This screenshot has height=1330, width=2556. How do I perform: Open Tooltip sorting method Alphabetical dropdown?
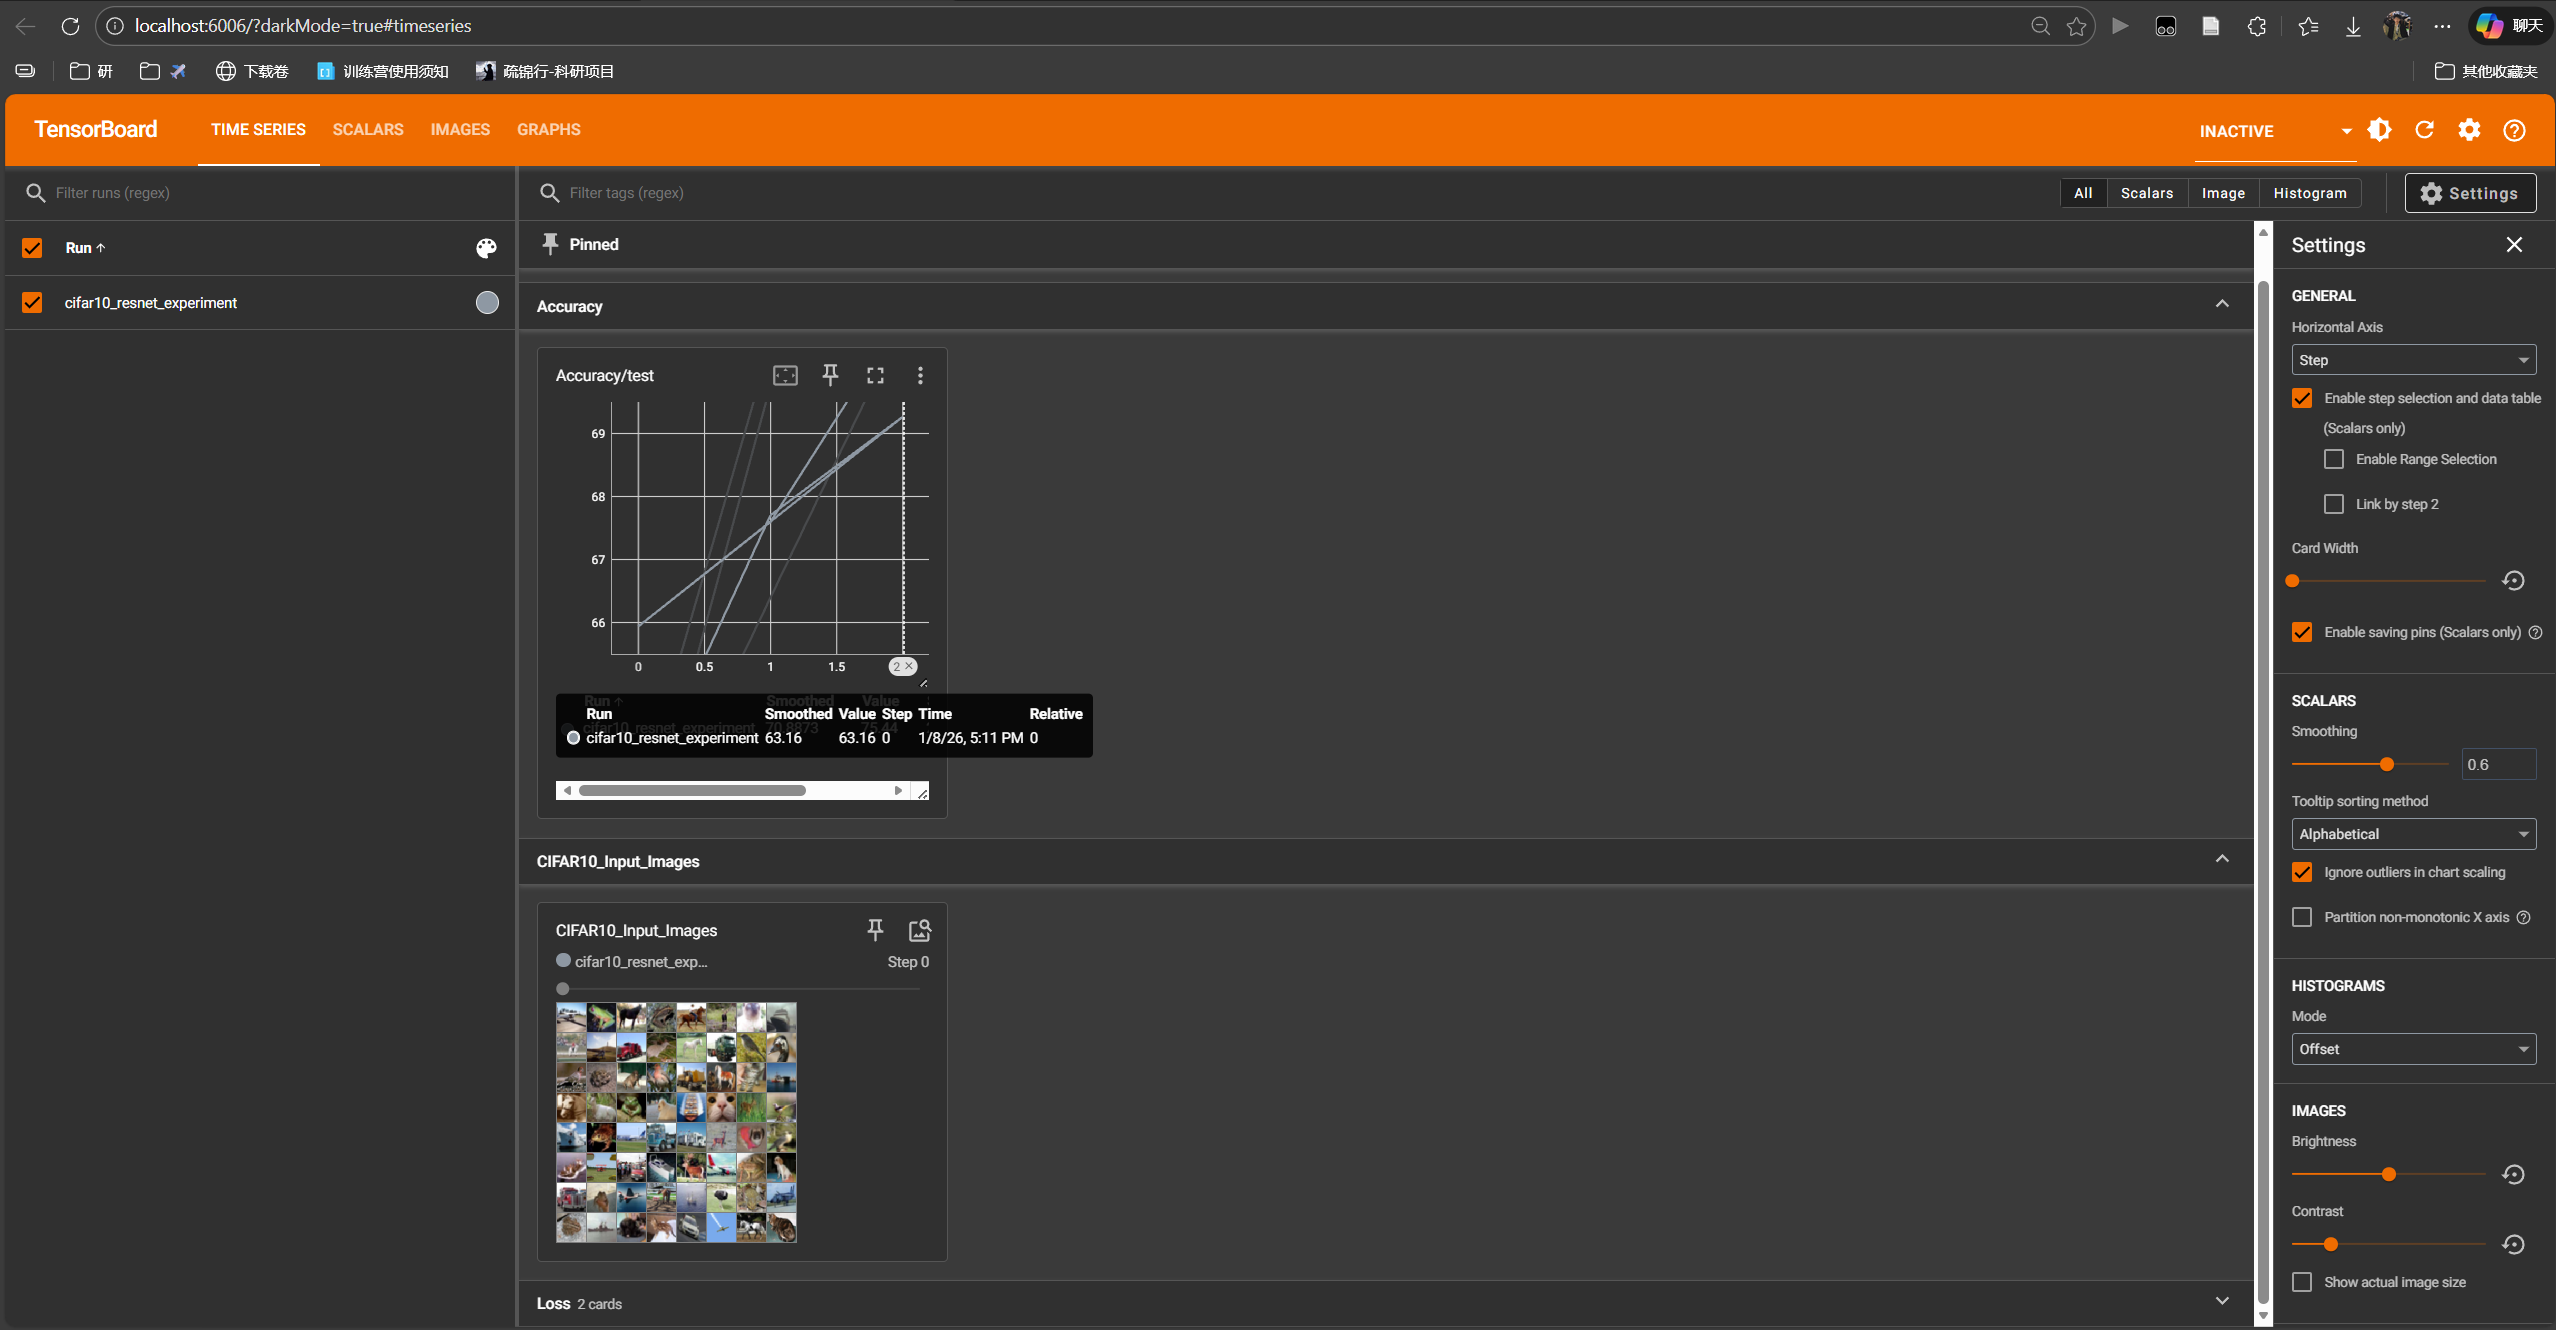[2412, 834]
